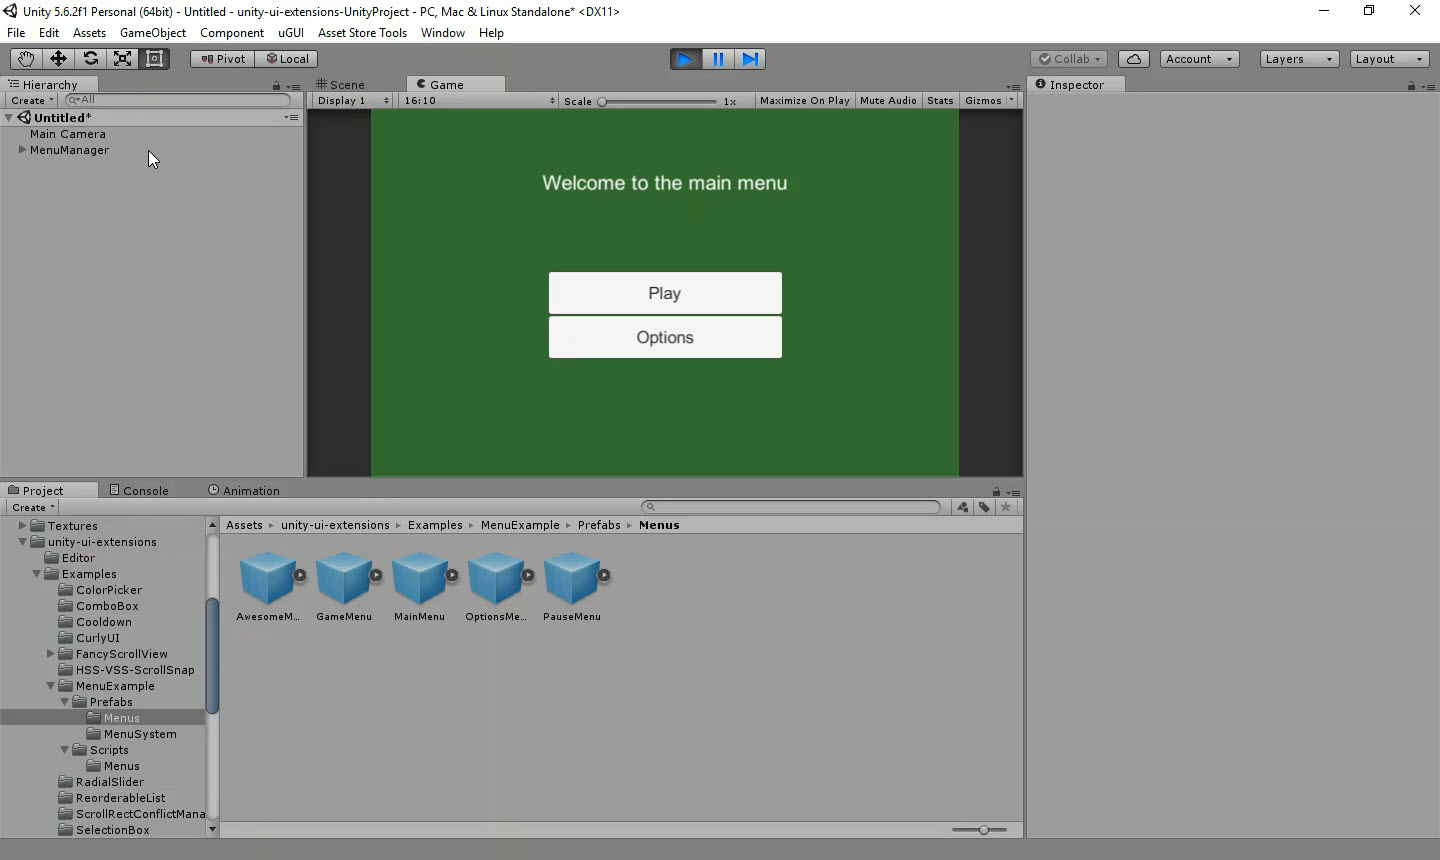The image size is (1440, 860).
Task: Click Examples in the breadcrumb path
Action: click(x=435, y=525)
